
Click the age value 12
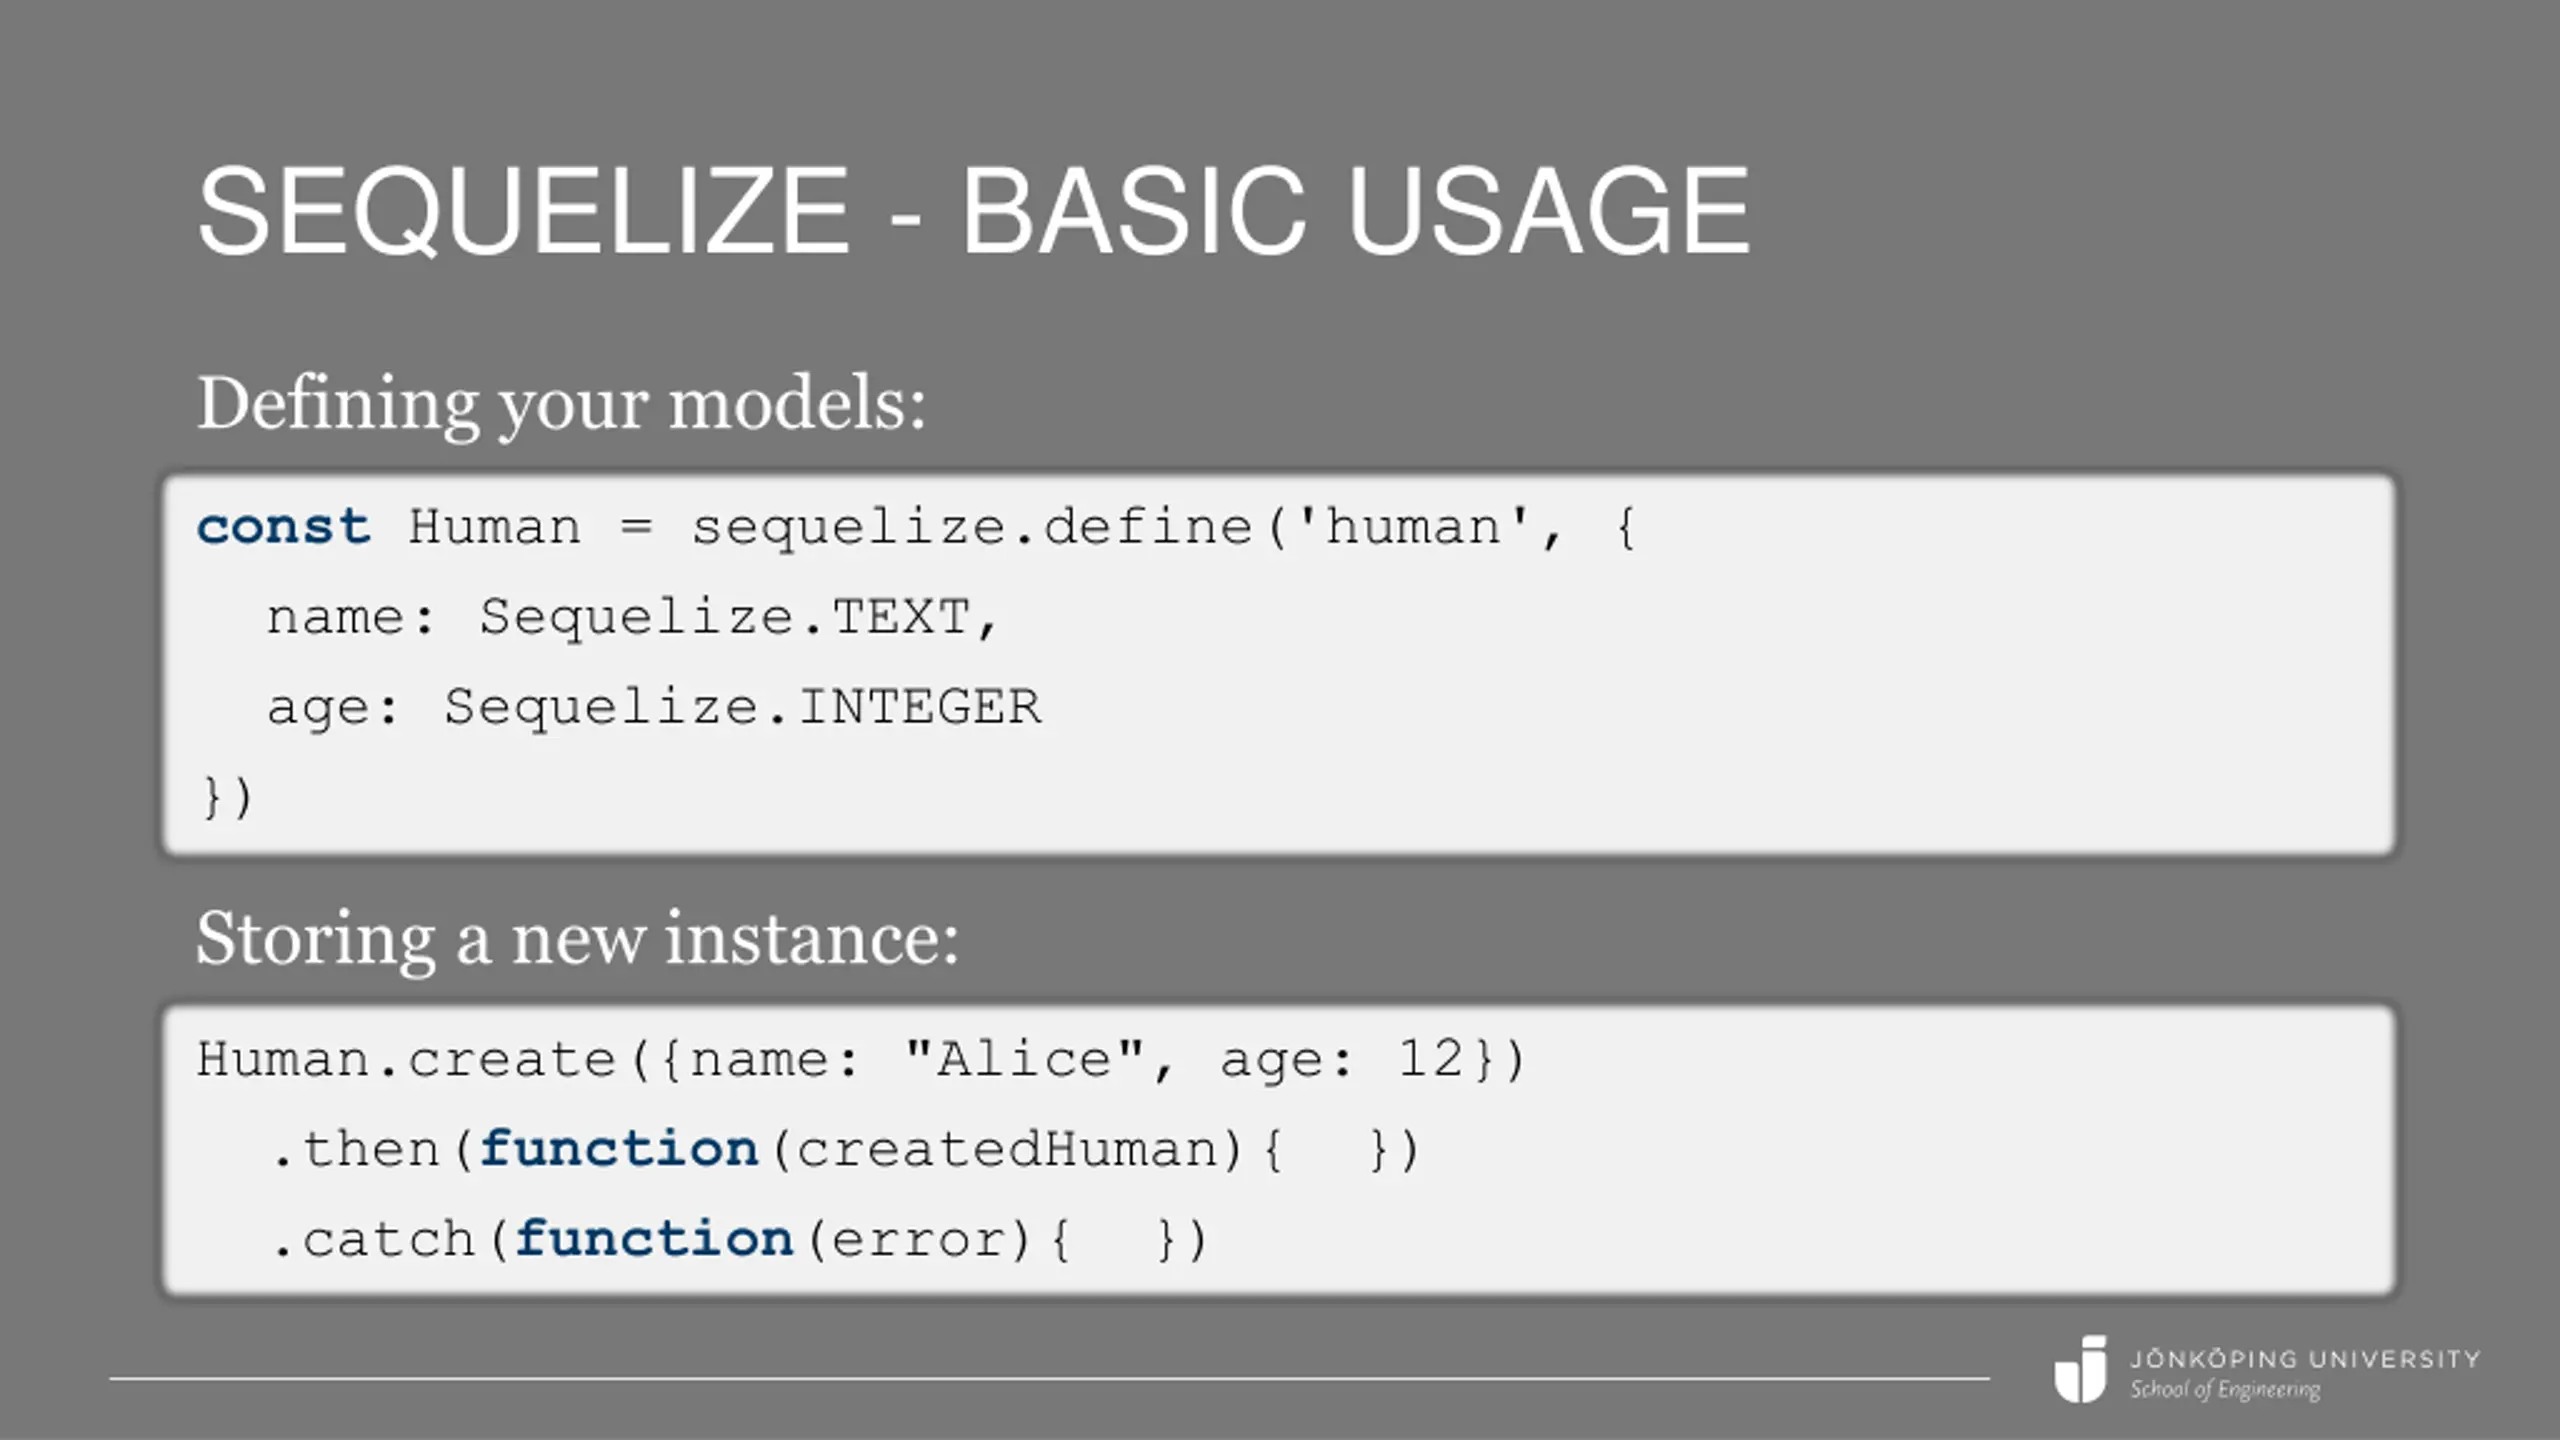point(1430,1059)
